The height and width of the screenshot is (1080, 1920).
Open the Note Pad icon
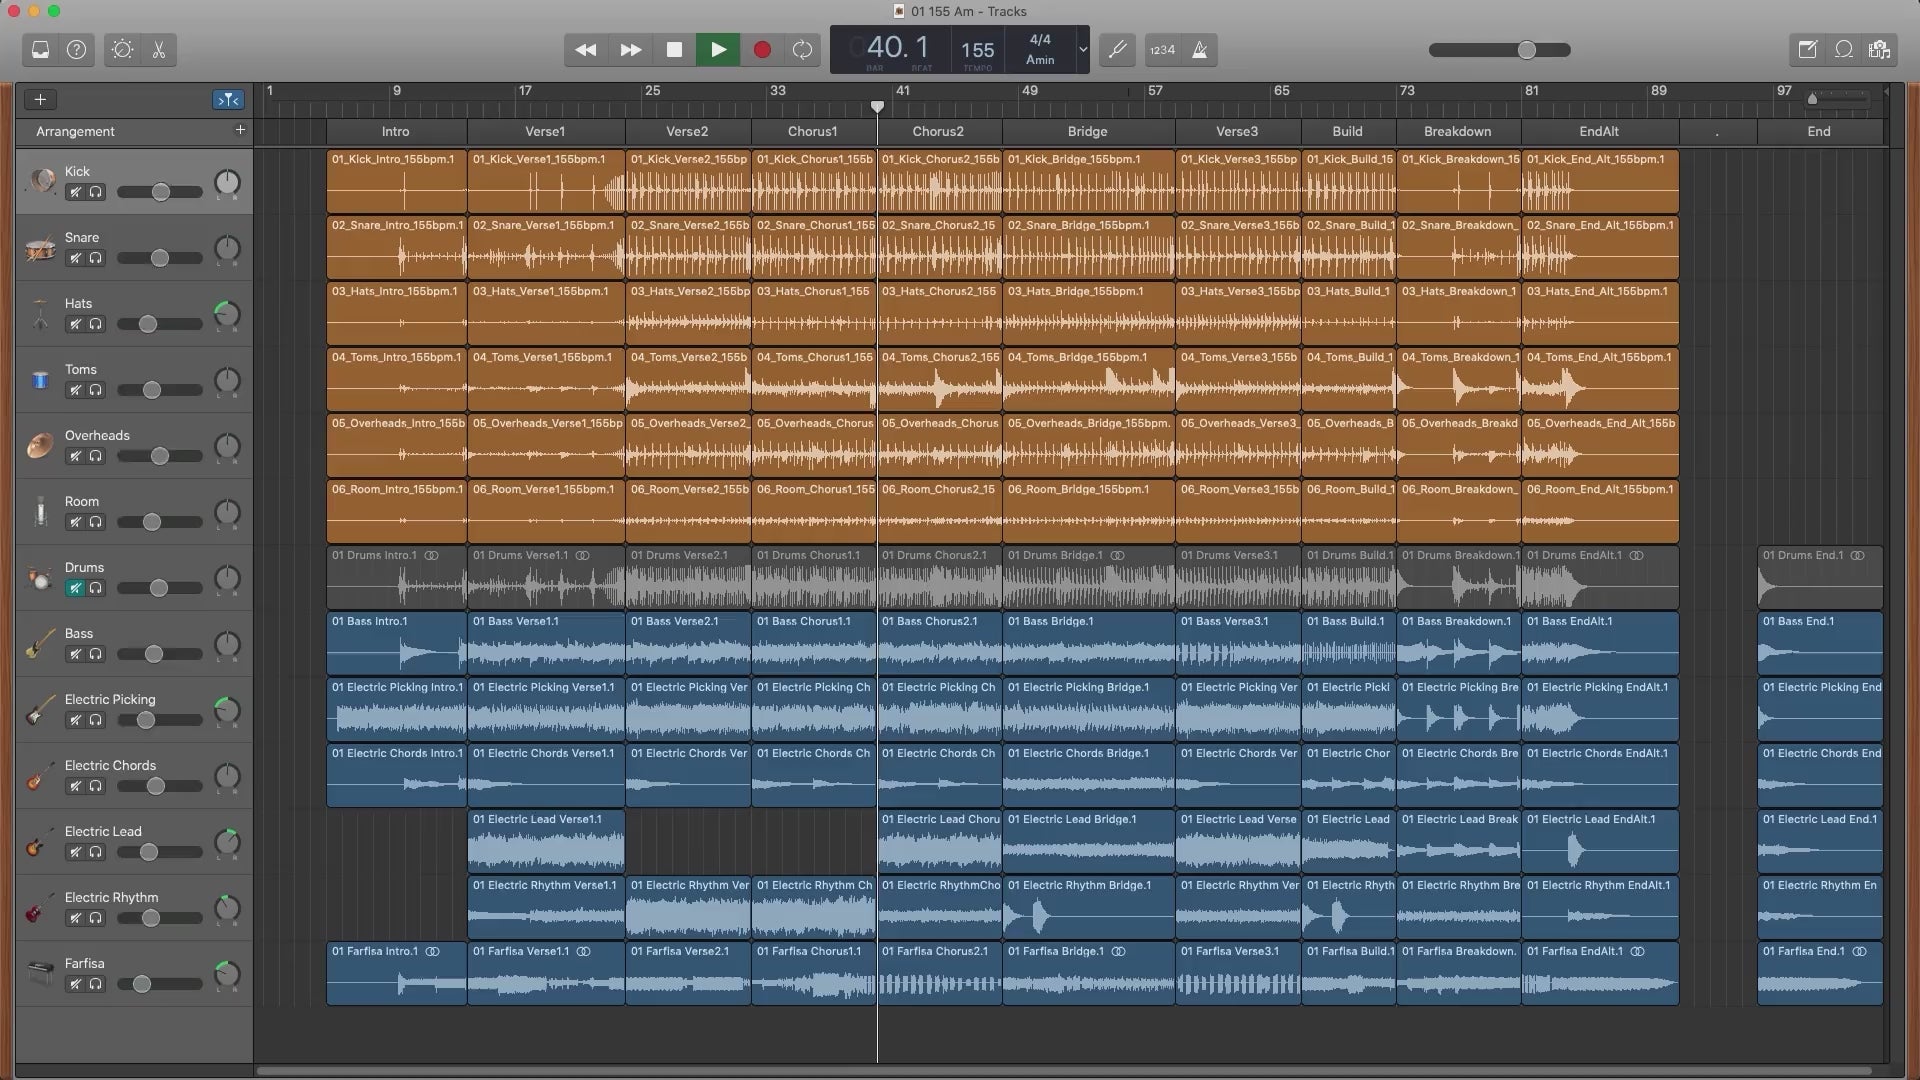1807,50
